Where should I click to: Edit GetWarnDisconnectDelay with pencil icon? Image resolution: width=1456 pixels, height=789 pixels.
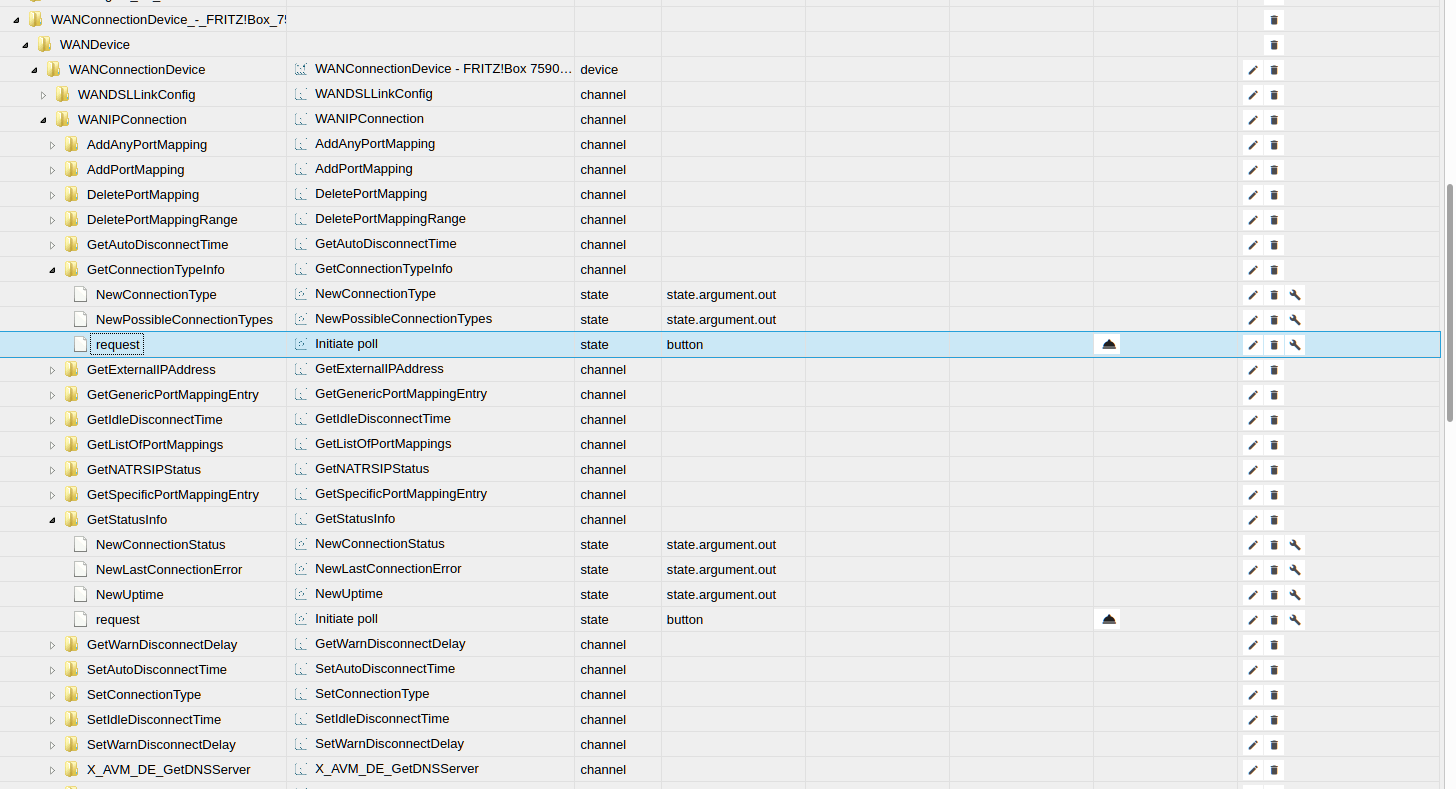[1252, 645]
